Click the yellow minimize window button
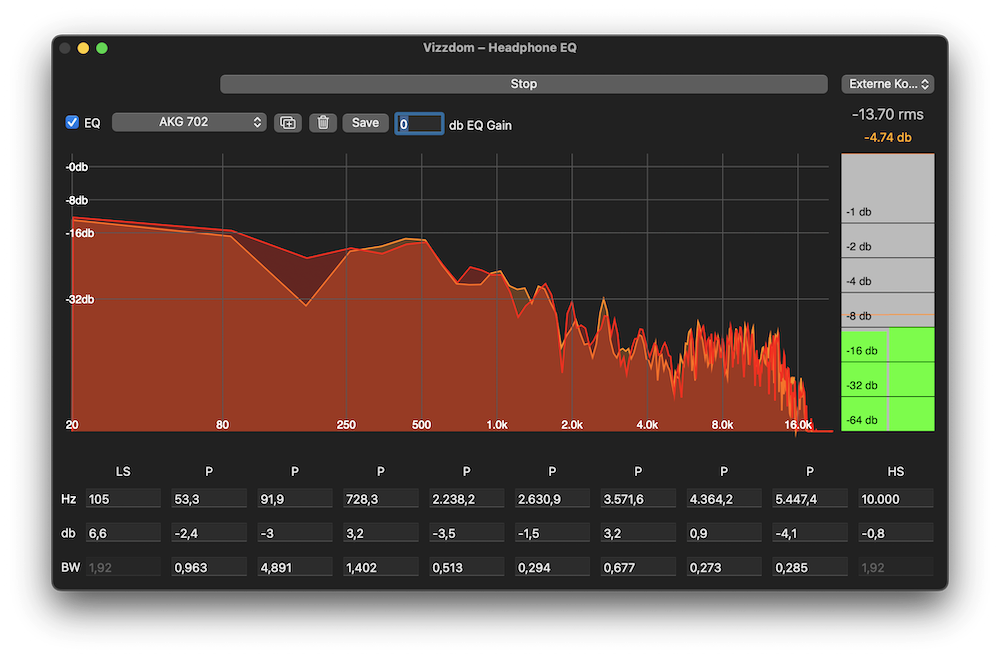Image resolution: width=1000 pixels, height=659 pixels. [x=83, y=48]
